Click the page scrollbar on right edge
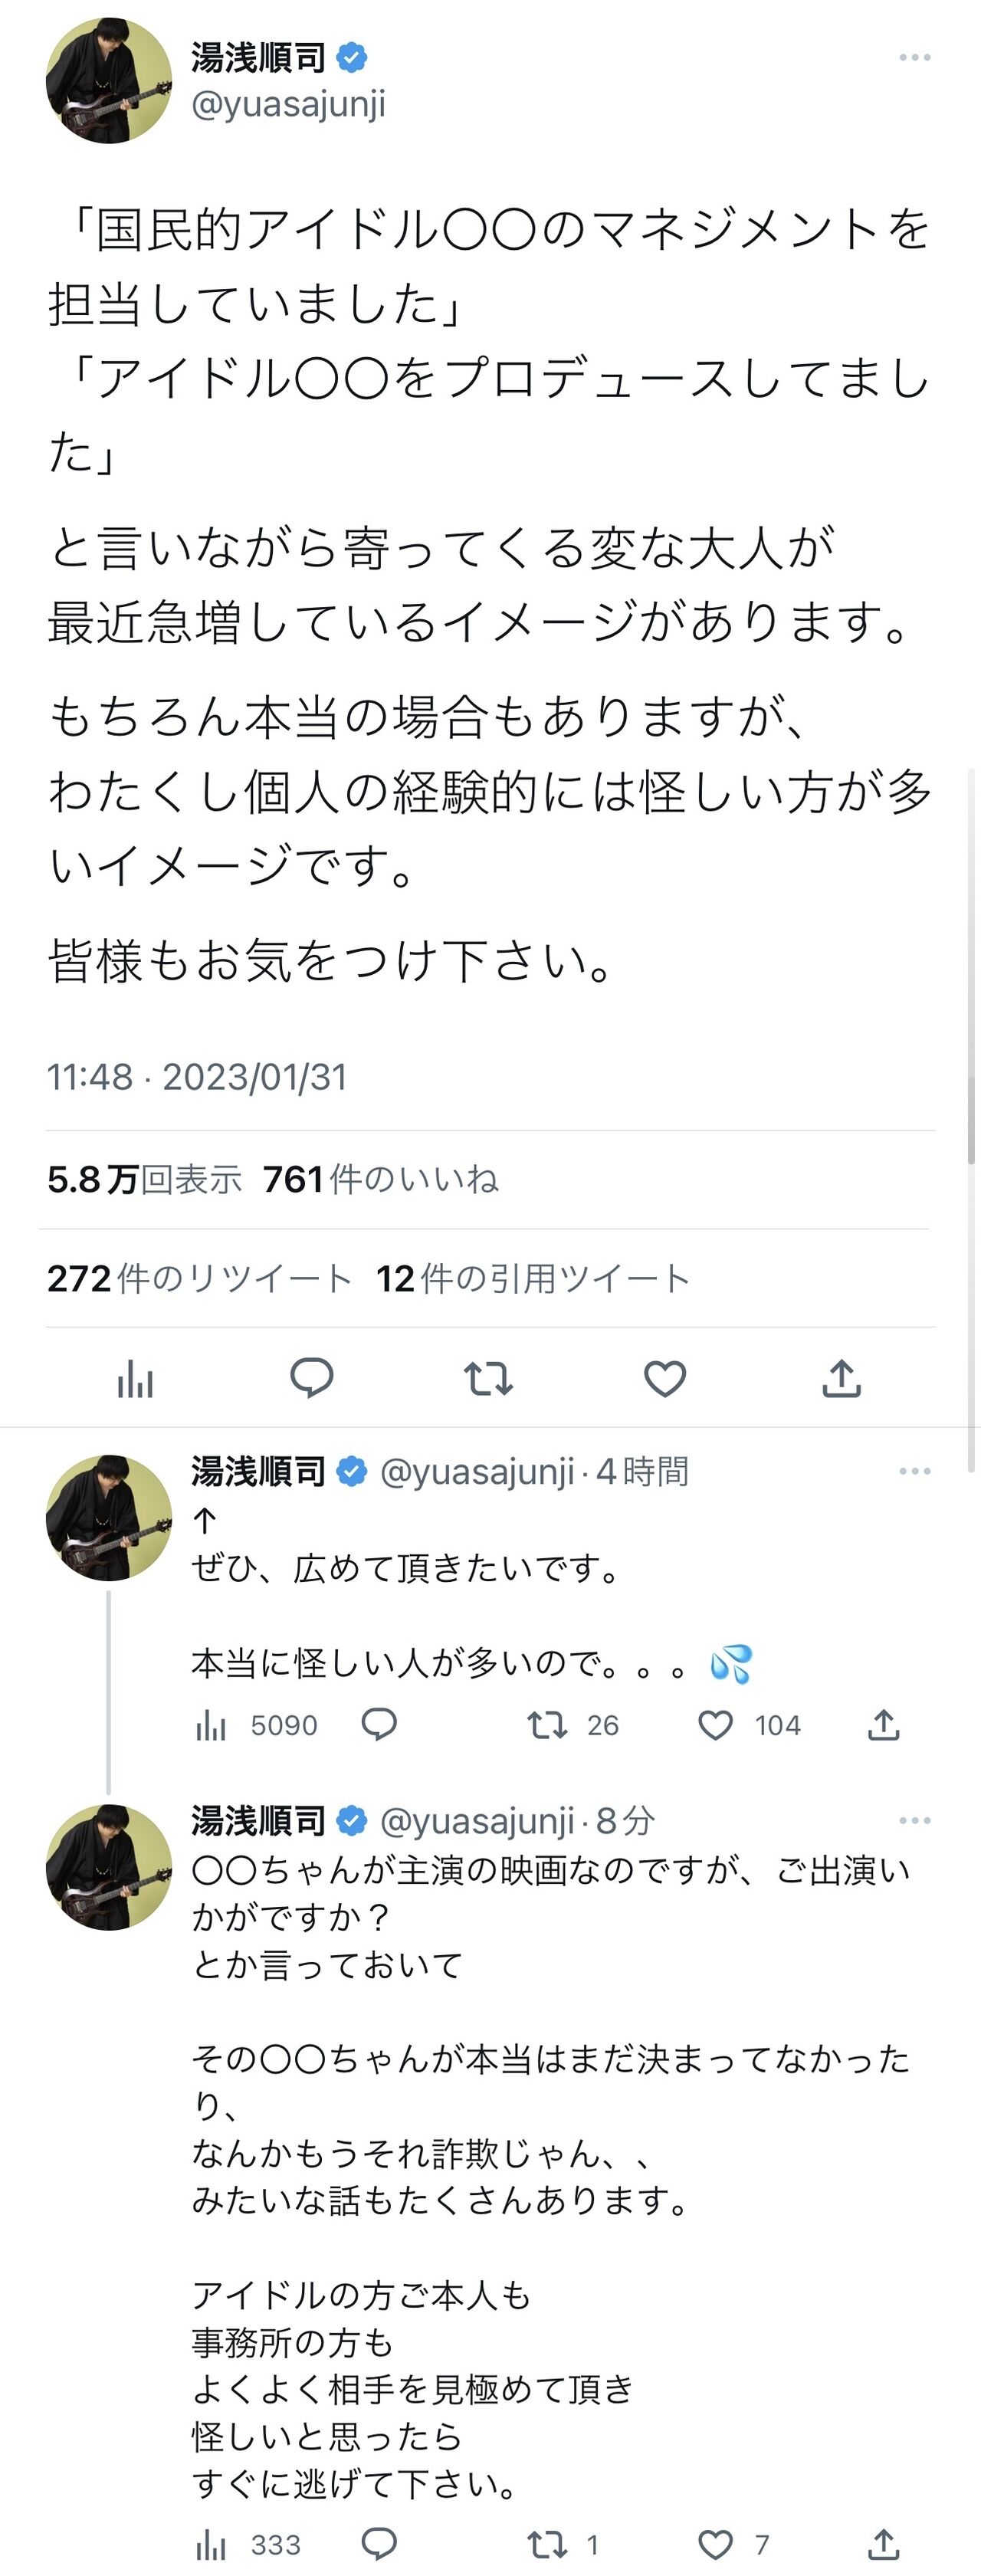Viewport: 981px width, 2576px height. [x=971, y=1120]
